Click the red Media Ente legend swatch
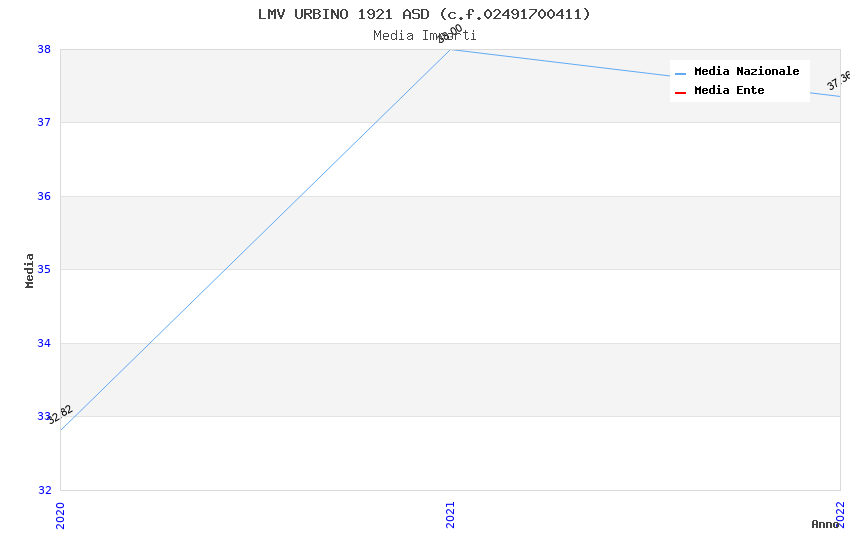 [680, 93]
